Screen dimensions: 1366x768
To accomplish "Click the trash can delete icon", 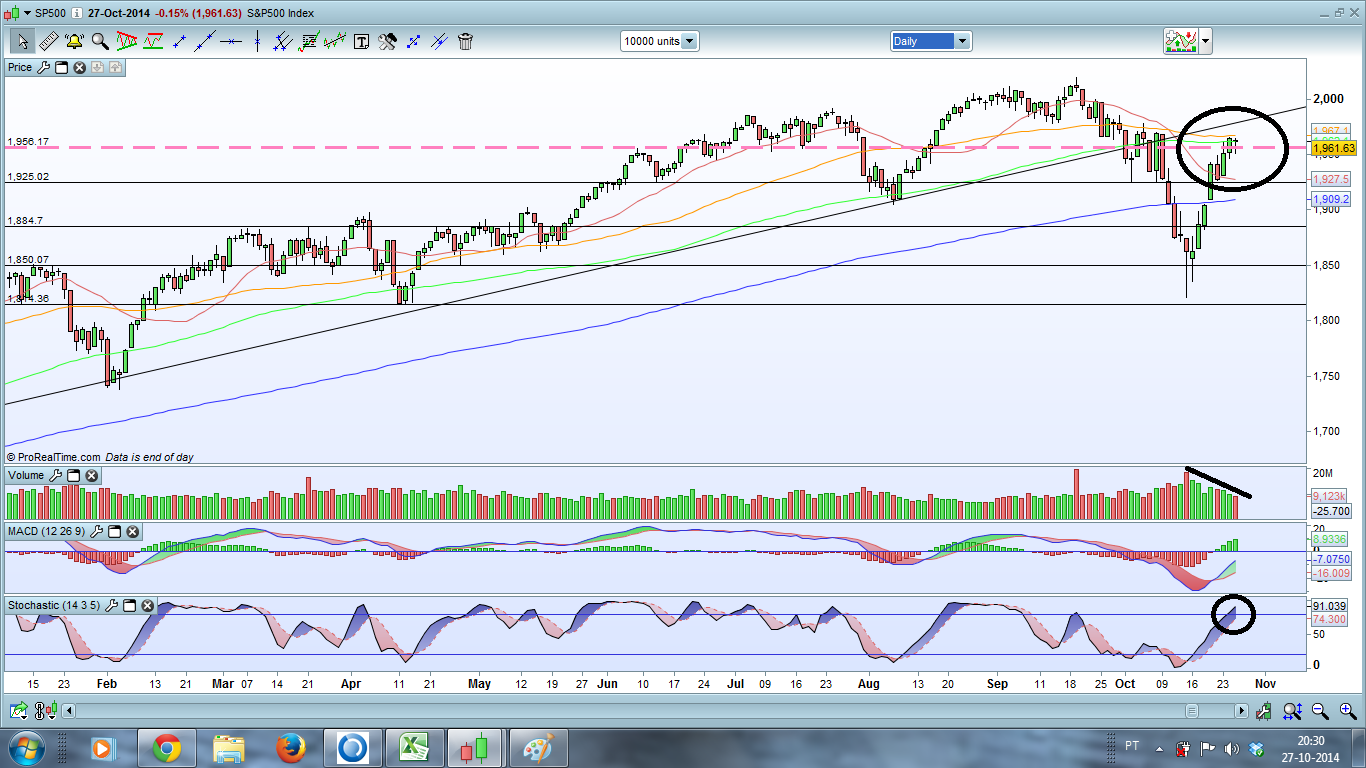I will pos(465,41).
